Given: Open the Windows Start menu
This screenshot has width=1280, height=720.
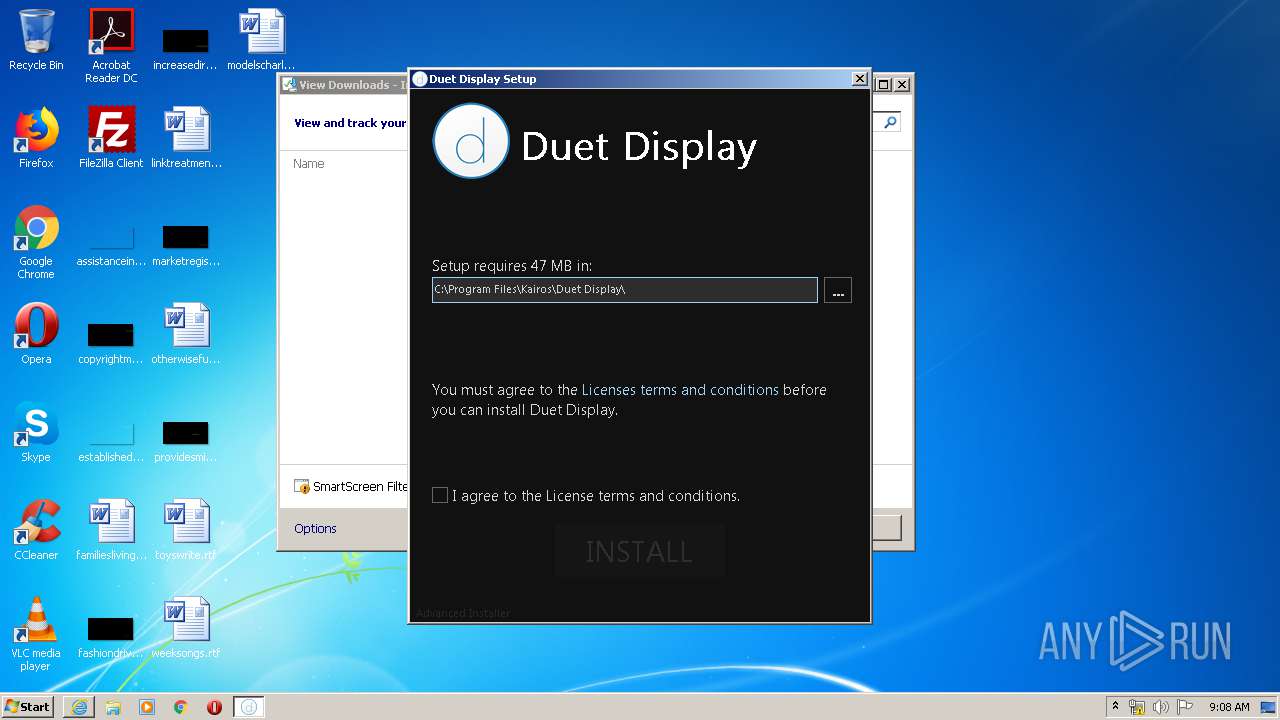Looking at the screenshot, I should pos(28,706).
